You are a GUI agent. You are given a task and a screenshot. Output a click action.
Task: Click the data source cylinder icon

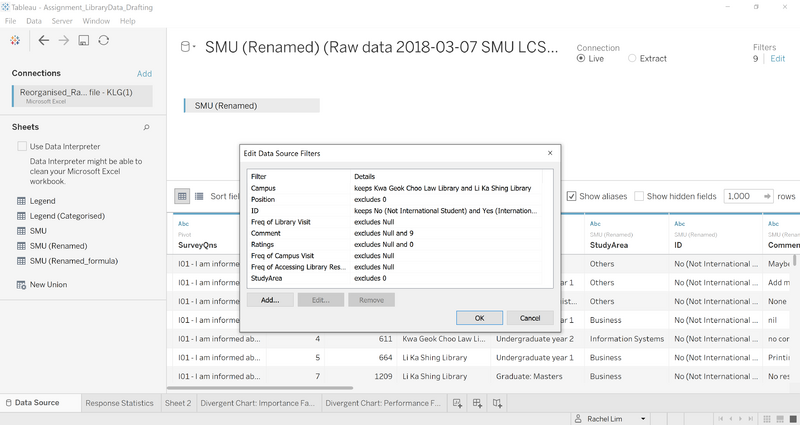click(185, 47)
